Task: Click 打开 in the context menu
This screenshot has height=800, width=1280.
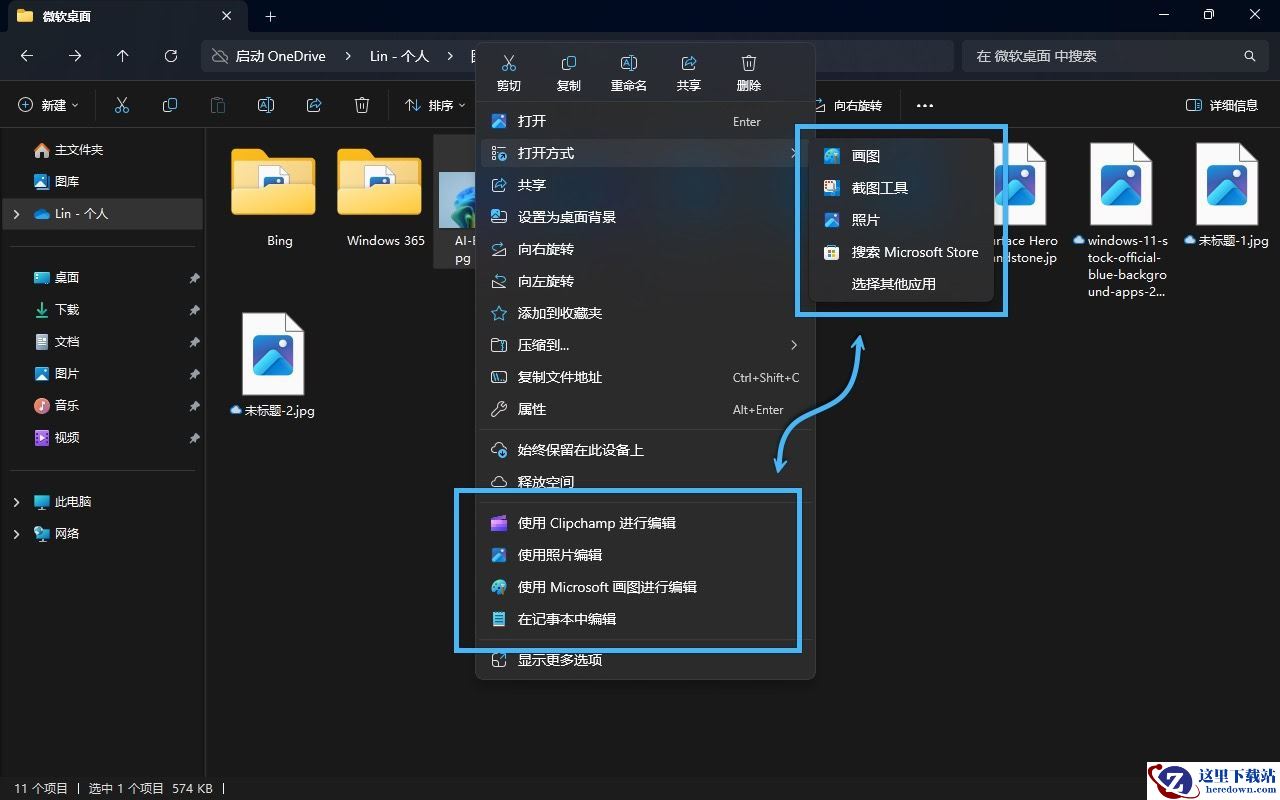Action: point(646,121)
